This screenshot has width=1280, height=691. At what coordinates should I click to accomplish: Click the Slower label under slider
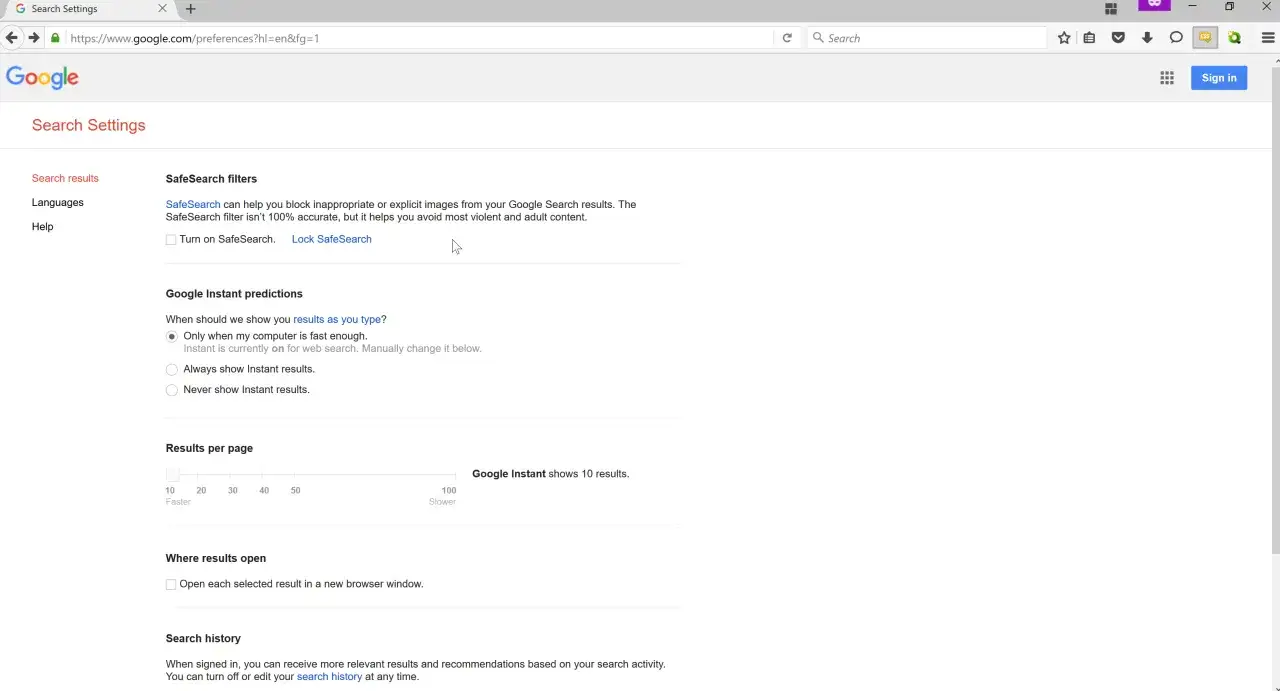442,502
